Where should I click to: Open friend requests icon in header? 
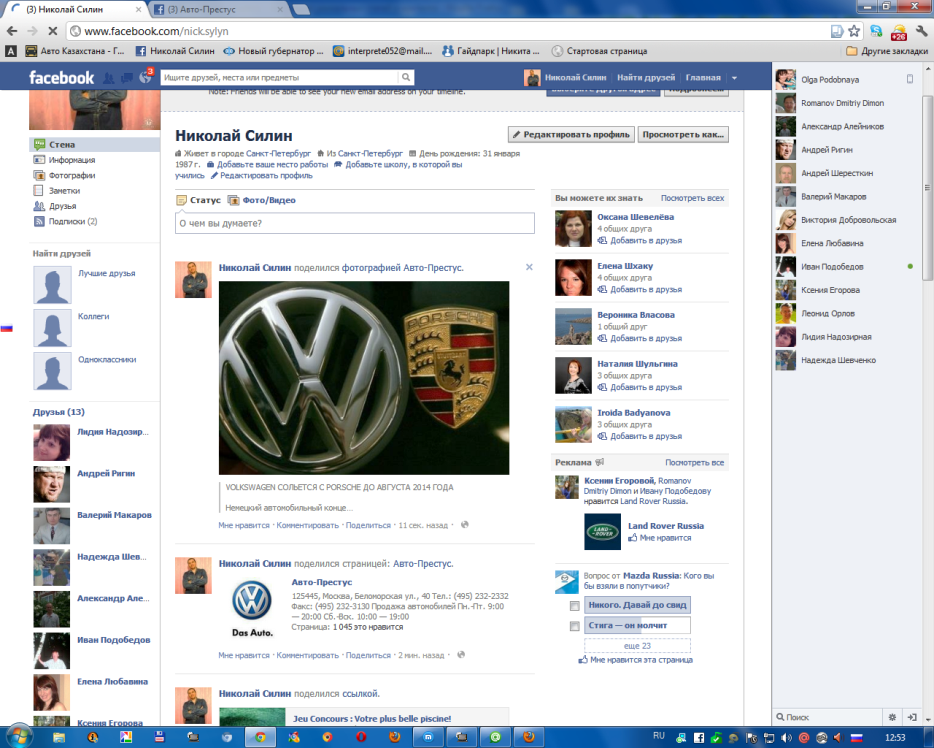(x=108, y=77)
